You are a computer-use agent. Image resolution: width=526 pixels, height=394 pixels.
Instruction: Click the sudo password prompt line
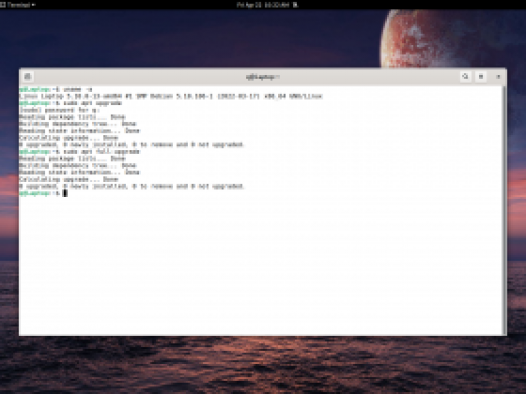coord(59,110)
